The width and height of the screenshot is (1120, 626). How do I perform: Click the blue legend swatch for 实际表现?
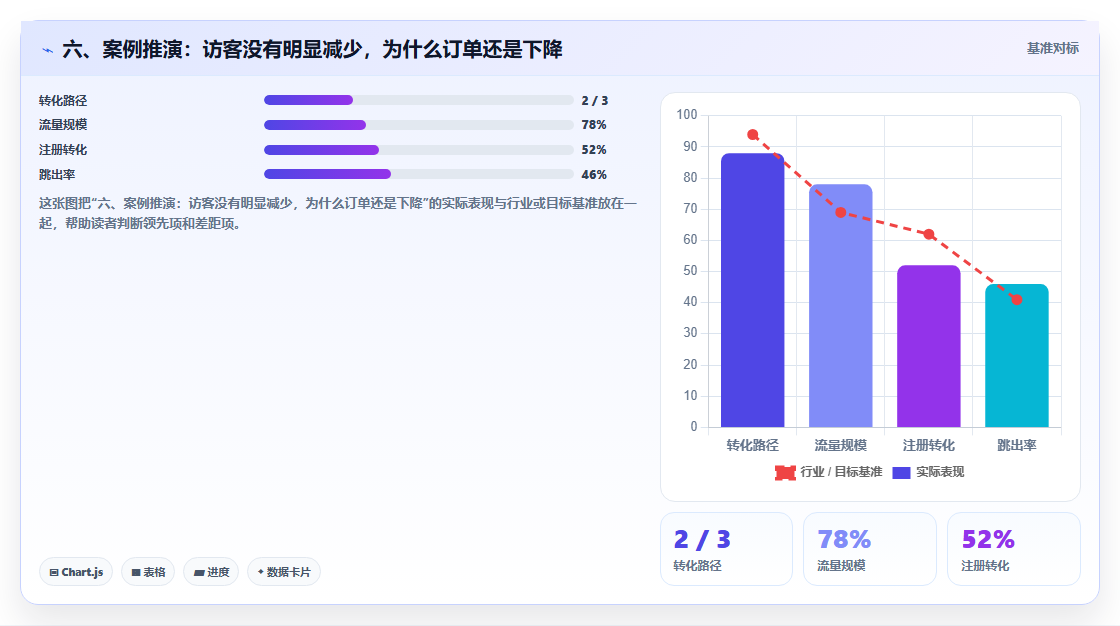coord(901,472)
